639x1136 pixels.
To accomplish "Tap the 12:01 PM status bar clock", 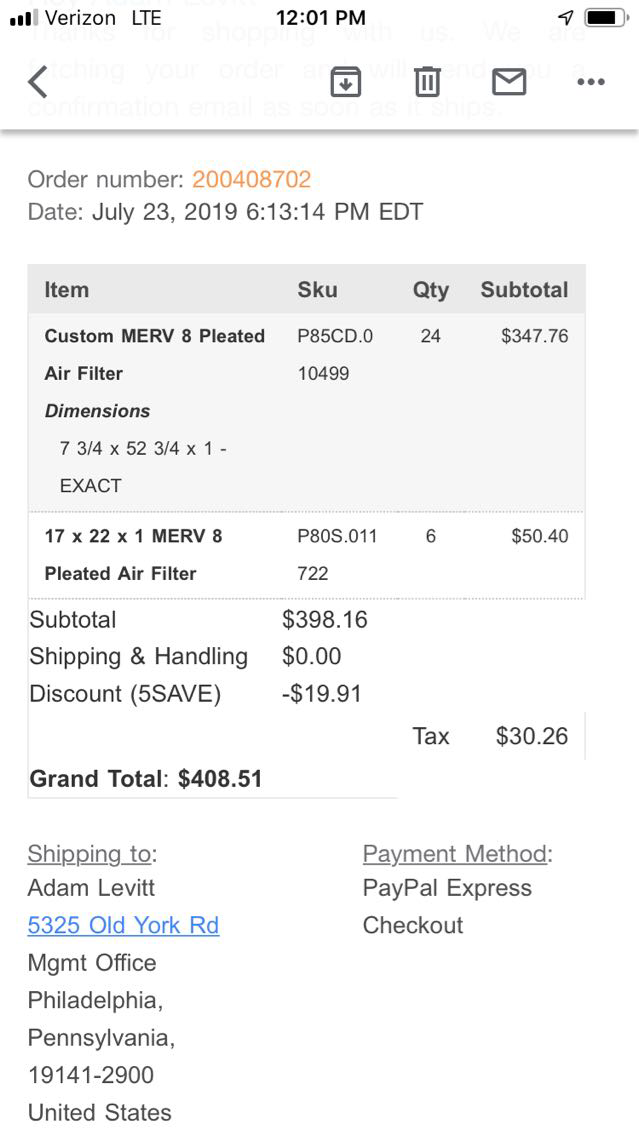I will (x=320, y=18).
